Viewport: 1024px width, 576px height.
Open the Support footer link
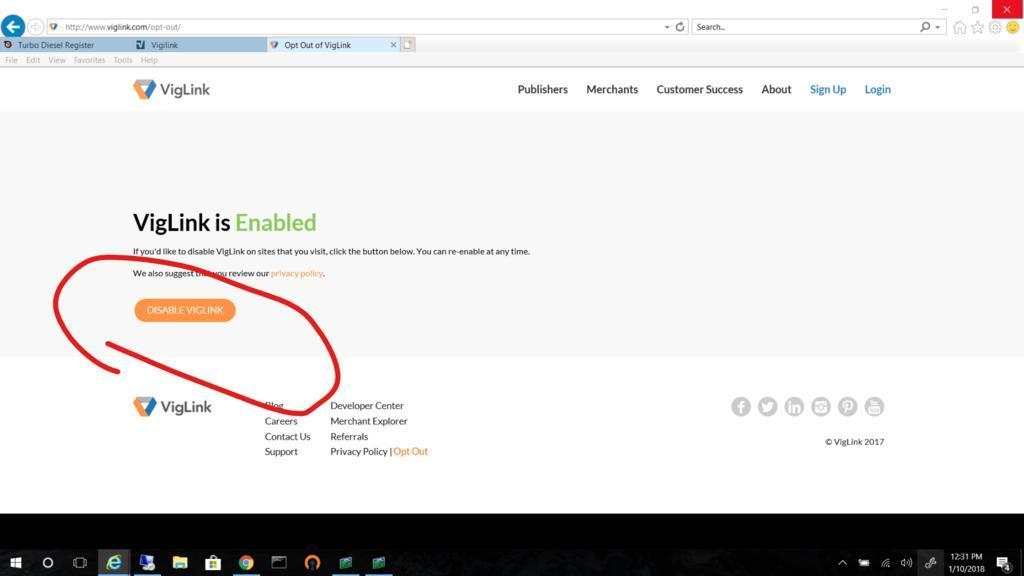coord(281,451)
